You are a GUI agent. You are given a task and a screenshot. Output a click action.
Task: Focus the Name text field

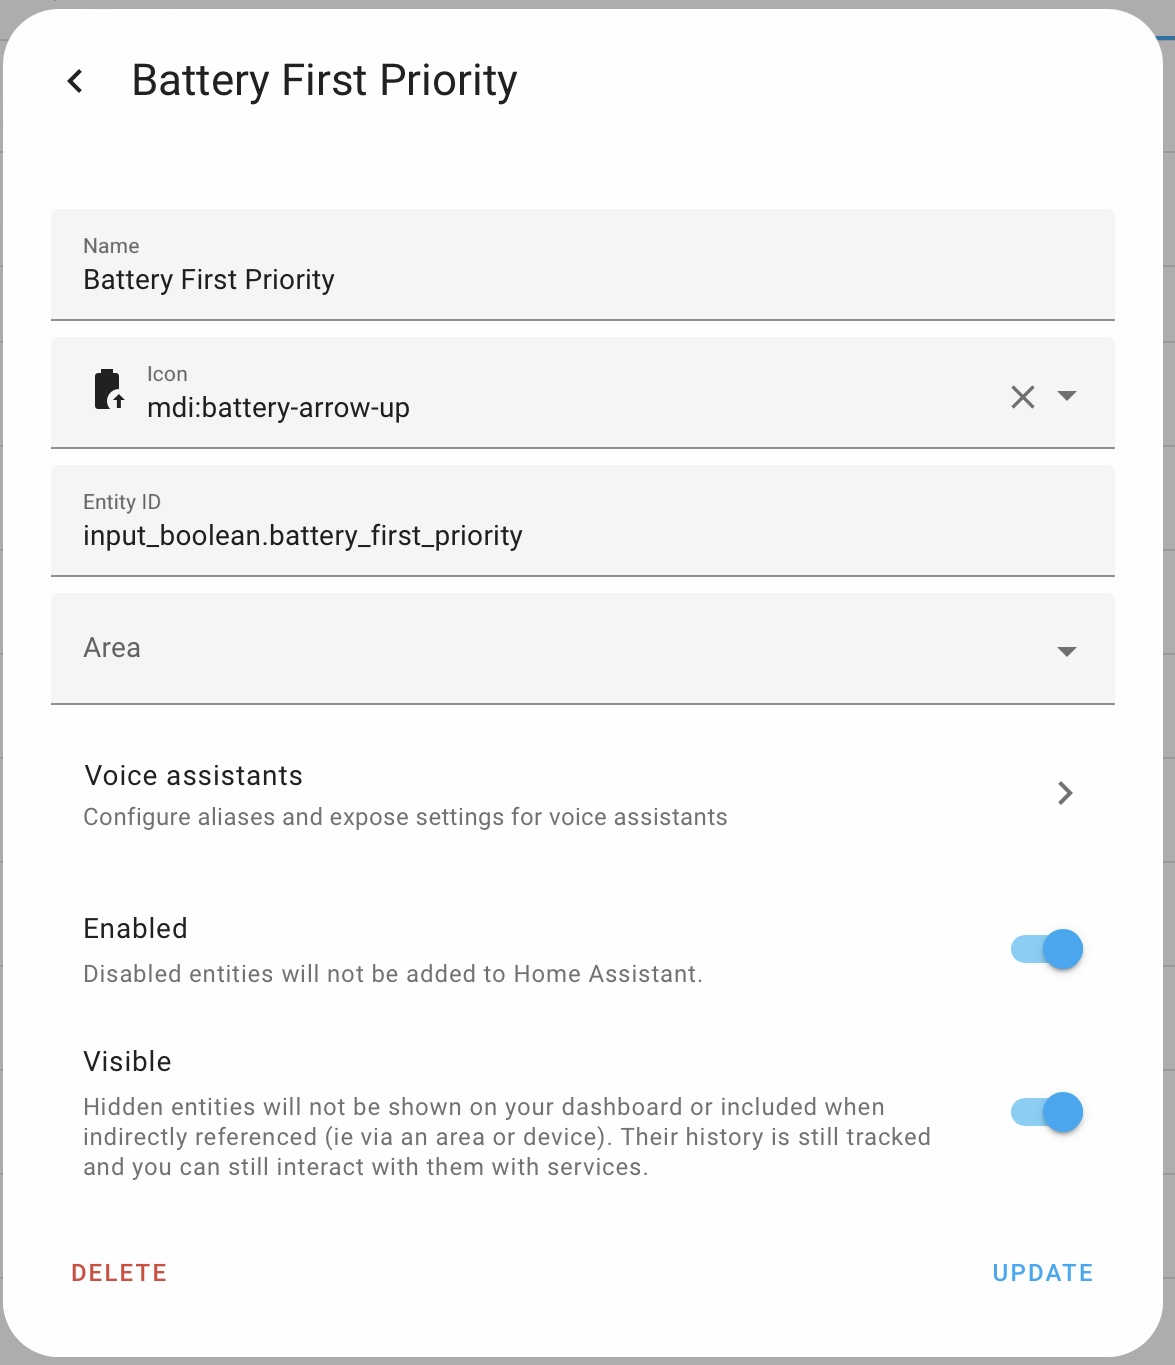coord(582,279)
